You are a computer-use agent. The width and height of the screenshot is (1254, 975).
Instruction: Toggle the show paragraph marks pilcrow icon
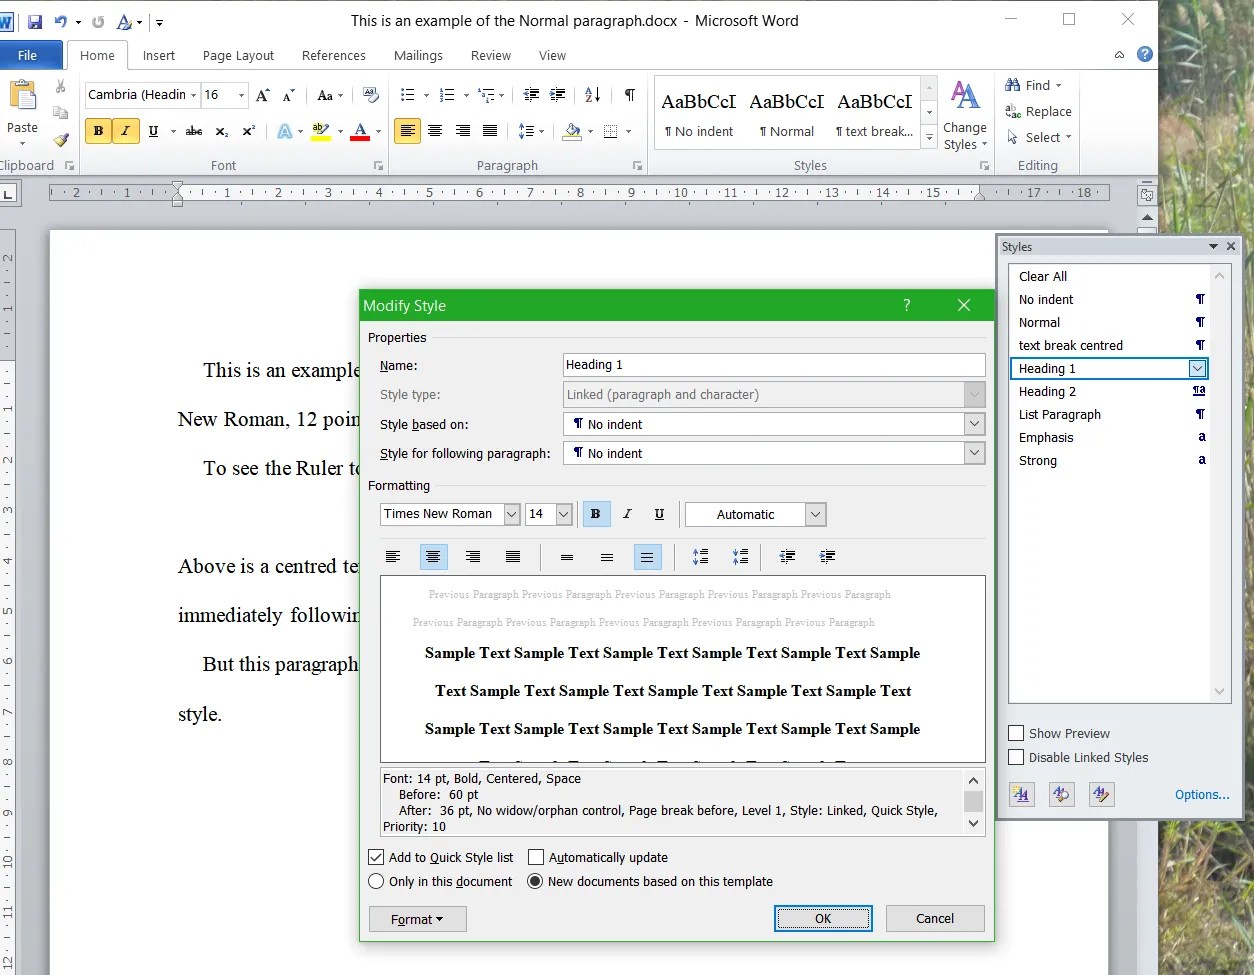(x=629, y=95)
